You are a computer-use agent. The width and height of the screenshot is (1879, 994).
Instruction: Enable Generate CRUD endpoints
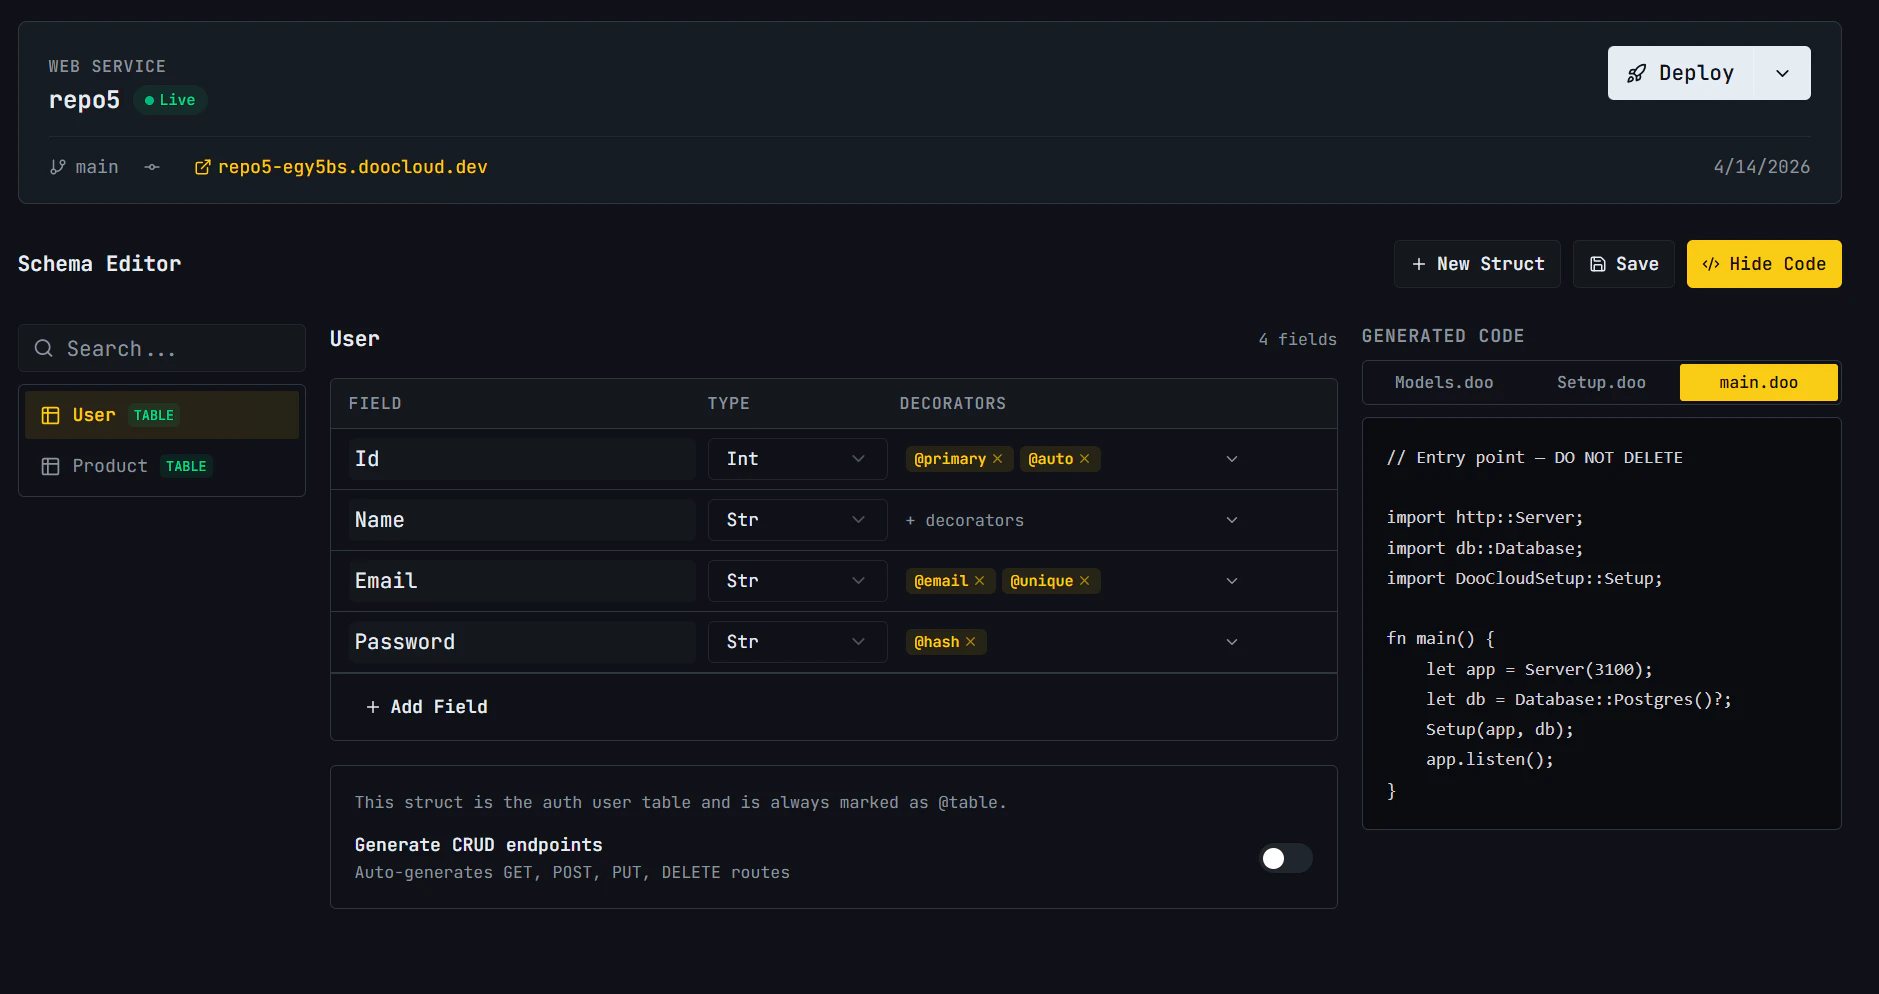(x=1285, y=858)
